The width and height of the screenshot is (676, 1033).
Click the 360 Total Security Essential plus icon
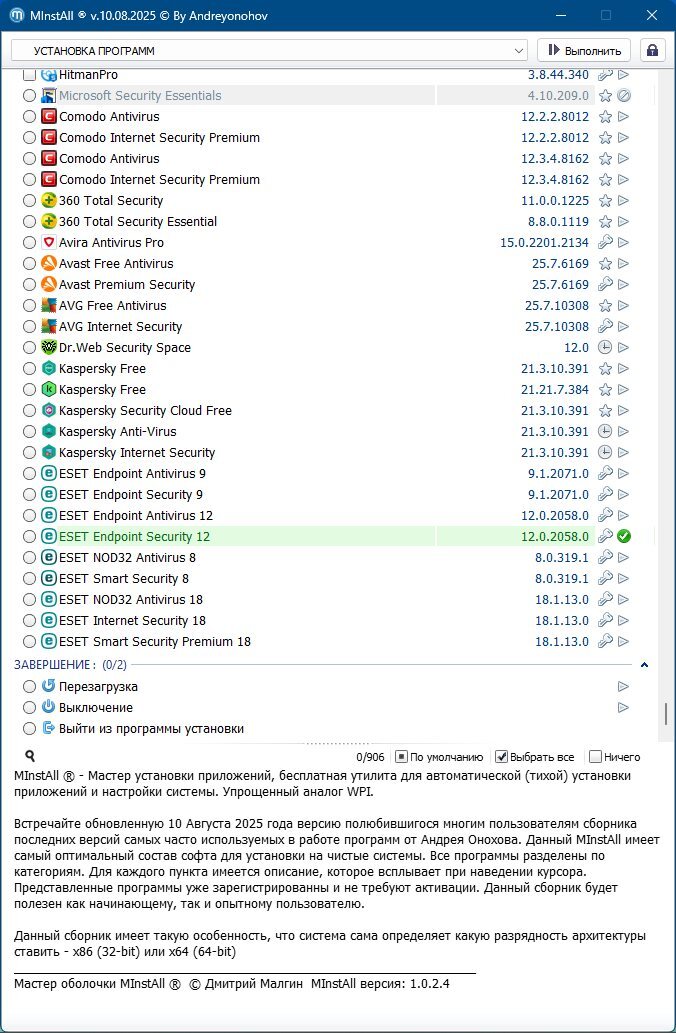(49, 221)
